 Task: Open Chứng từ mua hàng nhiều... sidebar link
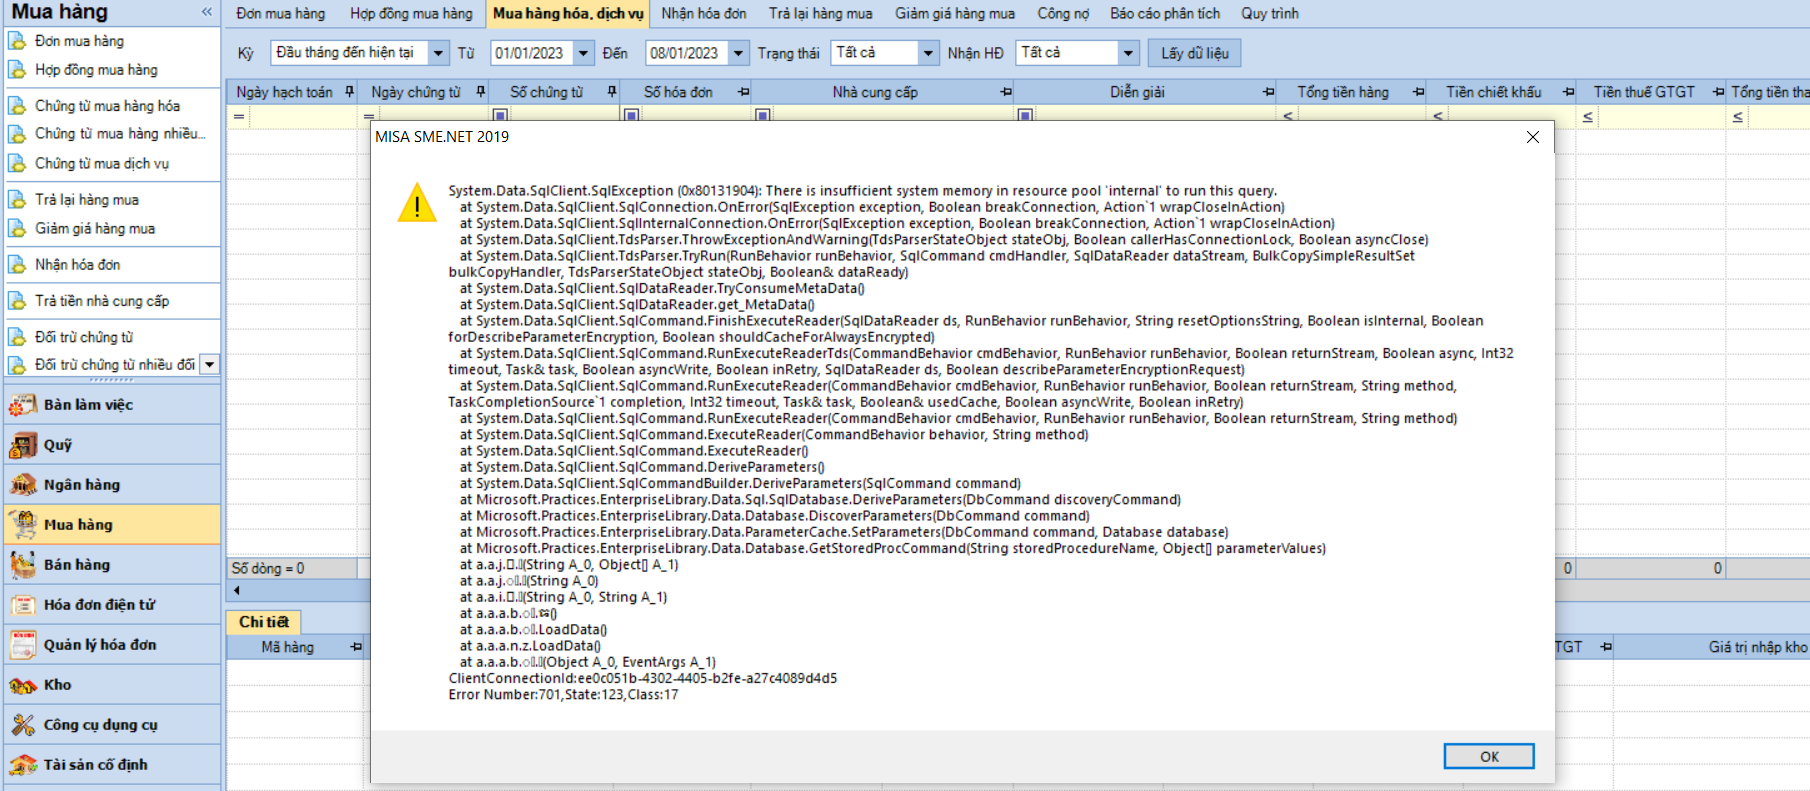coord(120,133)
